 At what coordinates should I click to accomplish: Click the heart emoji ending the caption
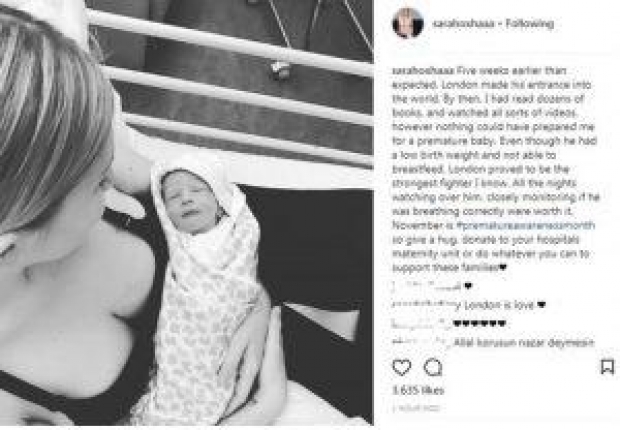pos(503,268)
